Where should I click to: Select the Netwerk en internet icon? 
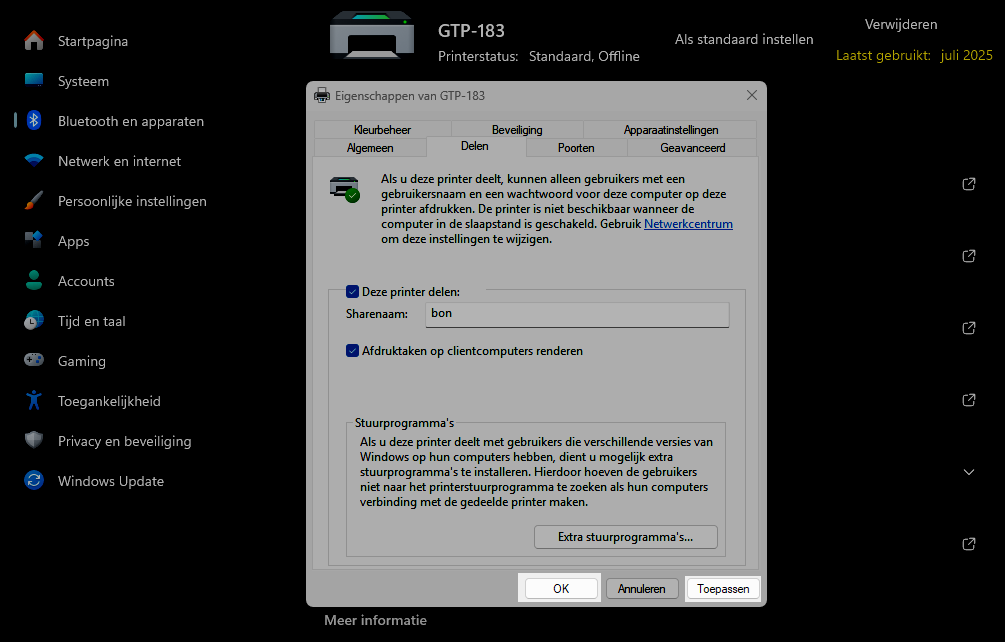tap(34, 161)
